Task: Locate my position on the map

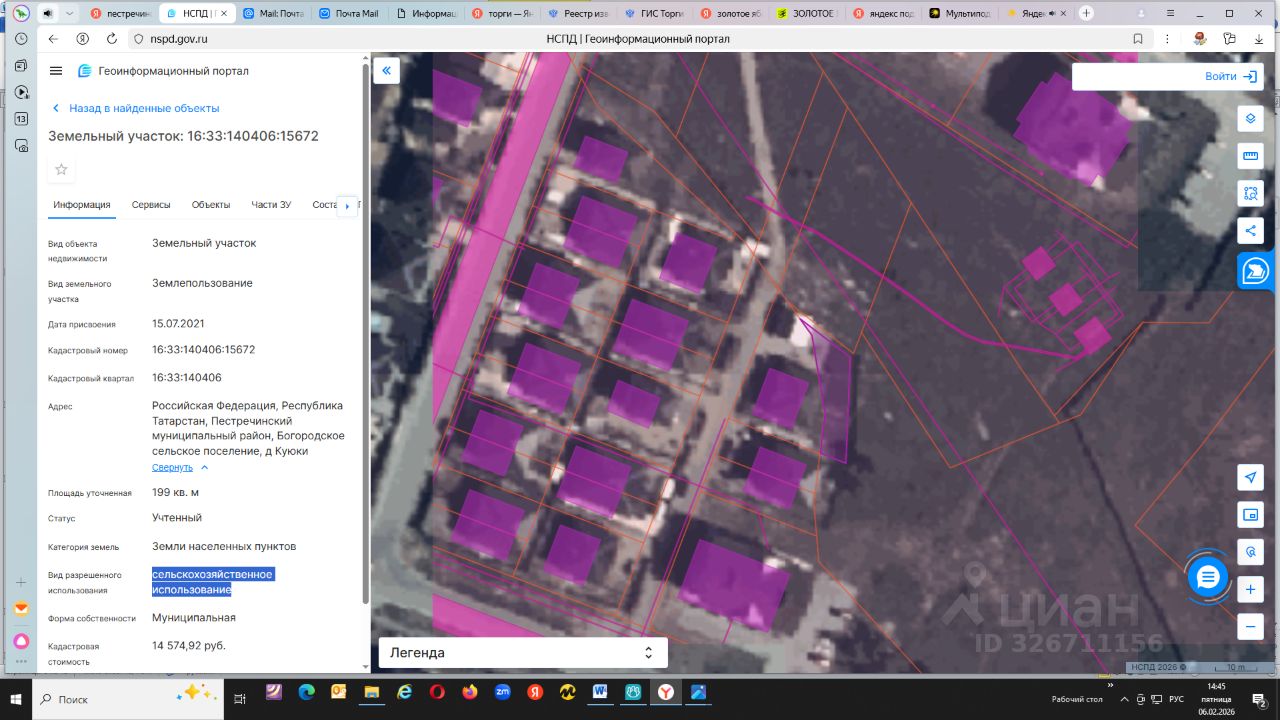Action: (x=1250, y=477)
